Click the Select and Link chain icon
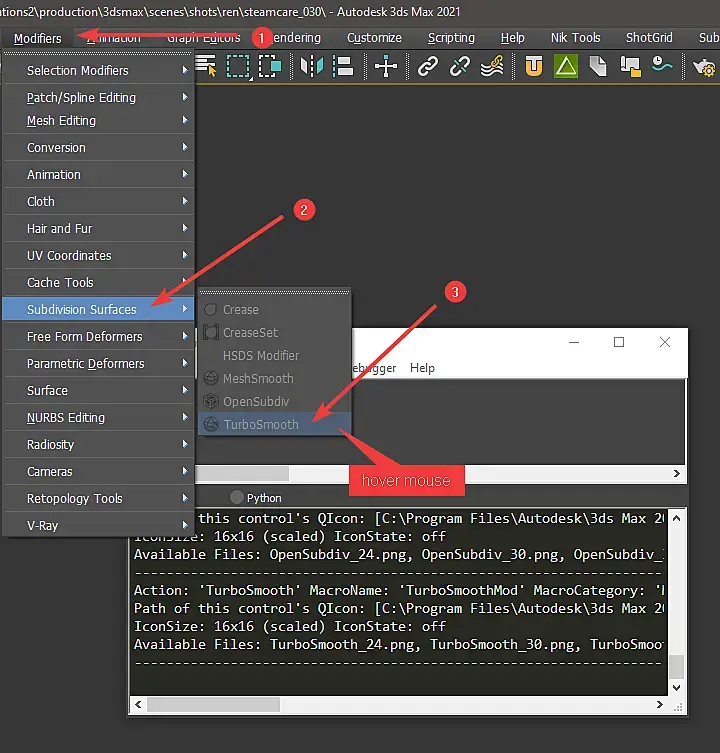Image resolution: width=720 pixels, height=753 pixels. (428, 67)
